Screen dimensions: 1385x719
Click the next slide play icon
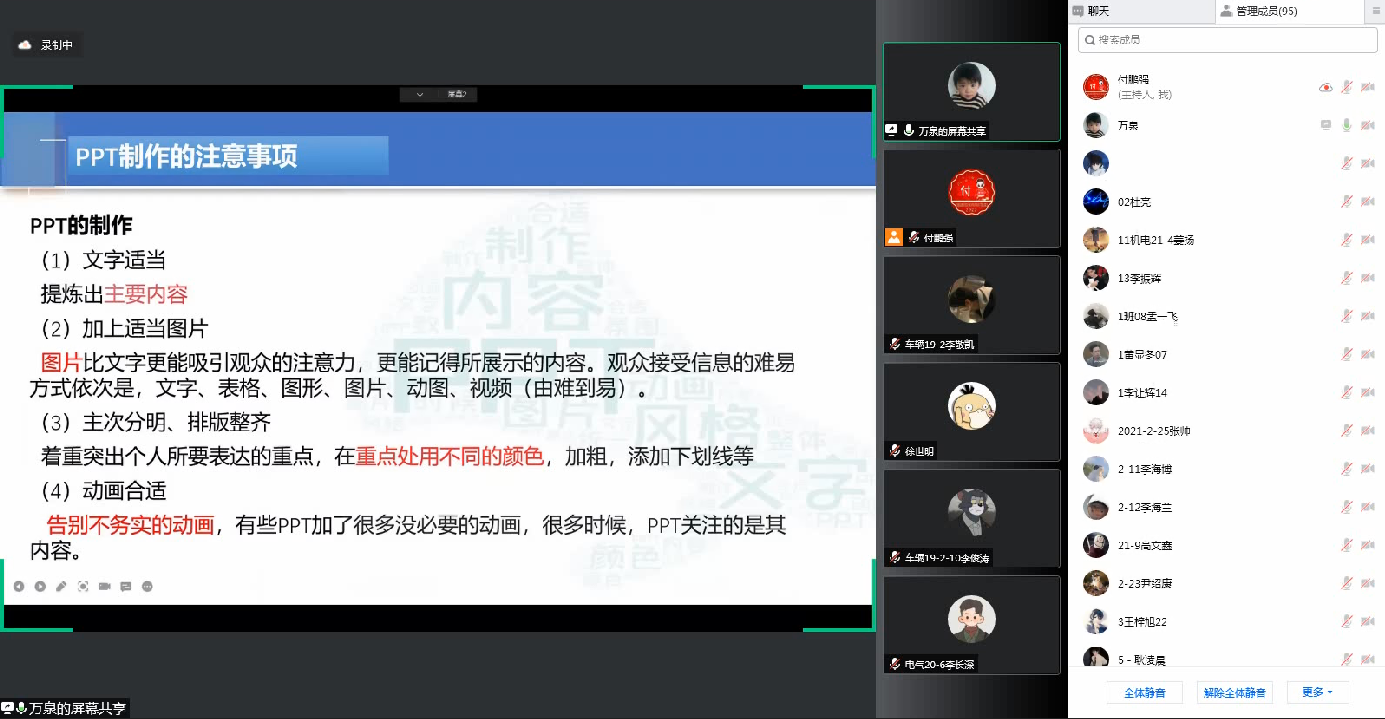coord(40,586)
